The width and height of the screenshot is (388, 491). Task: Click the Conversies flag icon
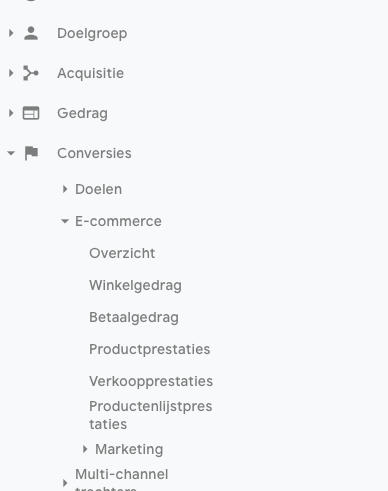(x=31, y=153)
